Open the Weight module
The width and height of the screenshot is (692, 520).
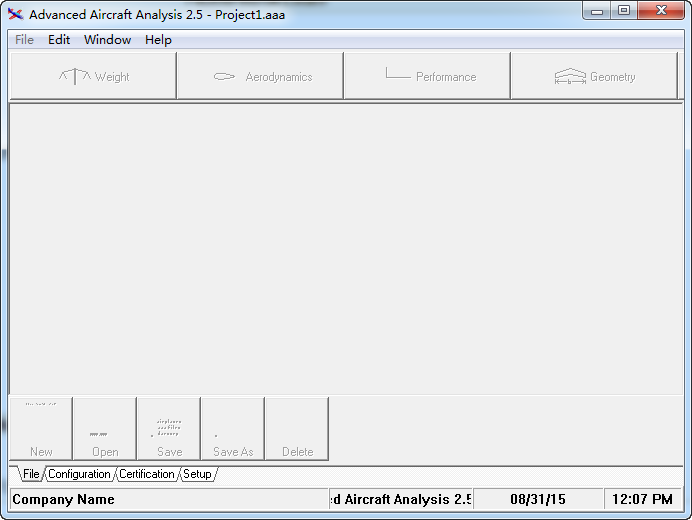(93, 76)
